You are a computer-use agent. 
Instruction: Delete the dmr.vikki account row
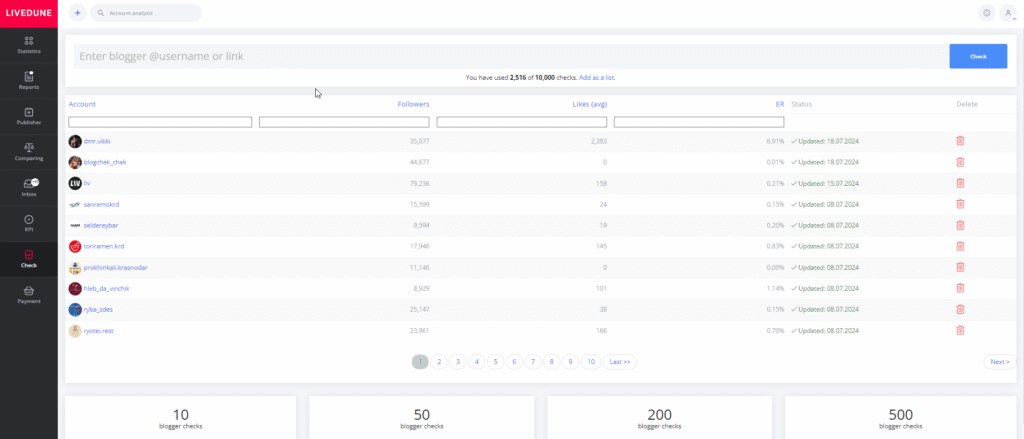click(960, 141)
